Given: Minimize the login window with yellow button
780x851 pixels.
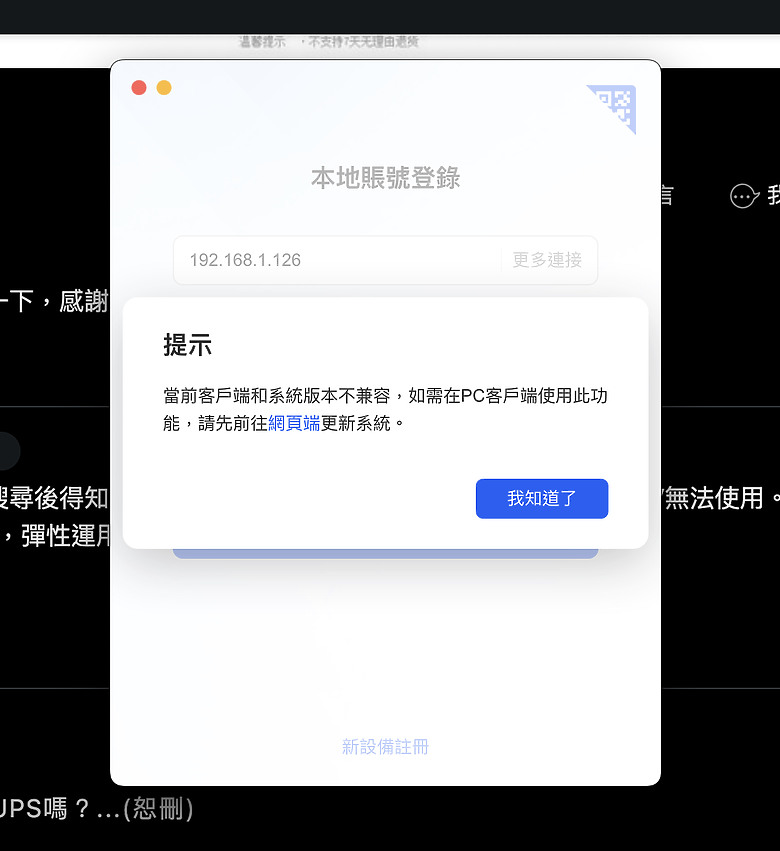Looking at the screenshot, I should pyautogui.click(x=164, y=87).
